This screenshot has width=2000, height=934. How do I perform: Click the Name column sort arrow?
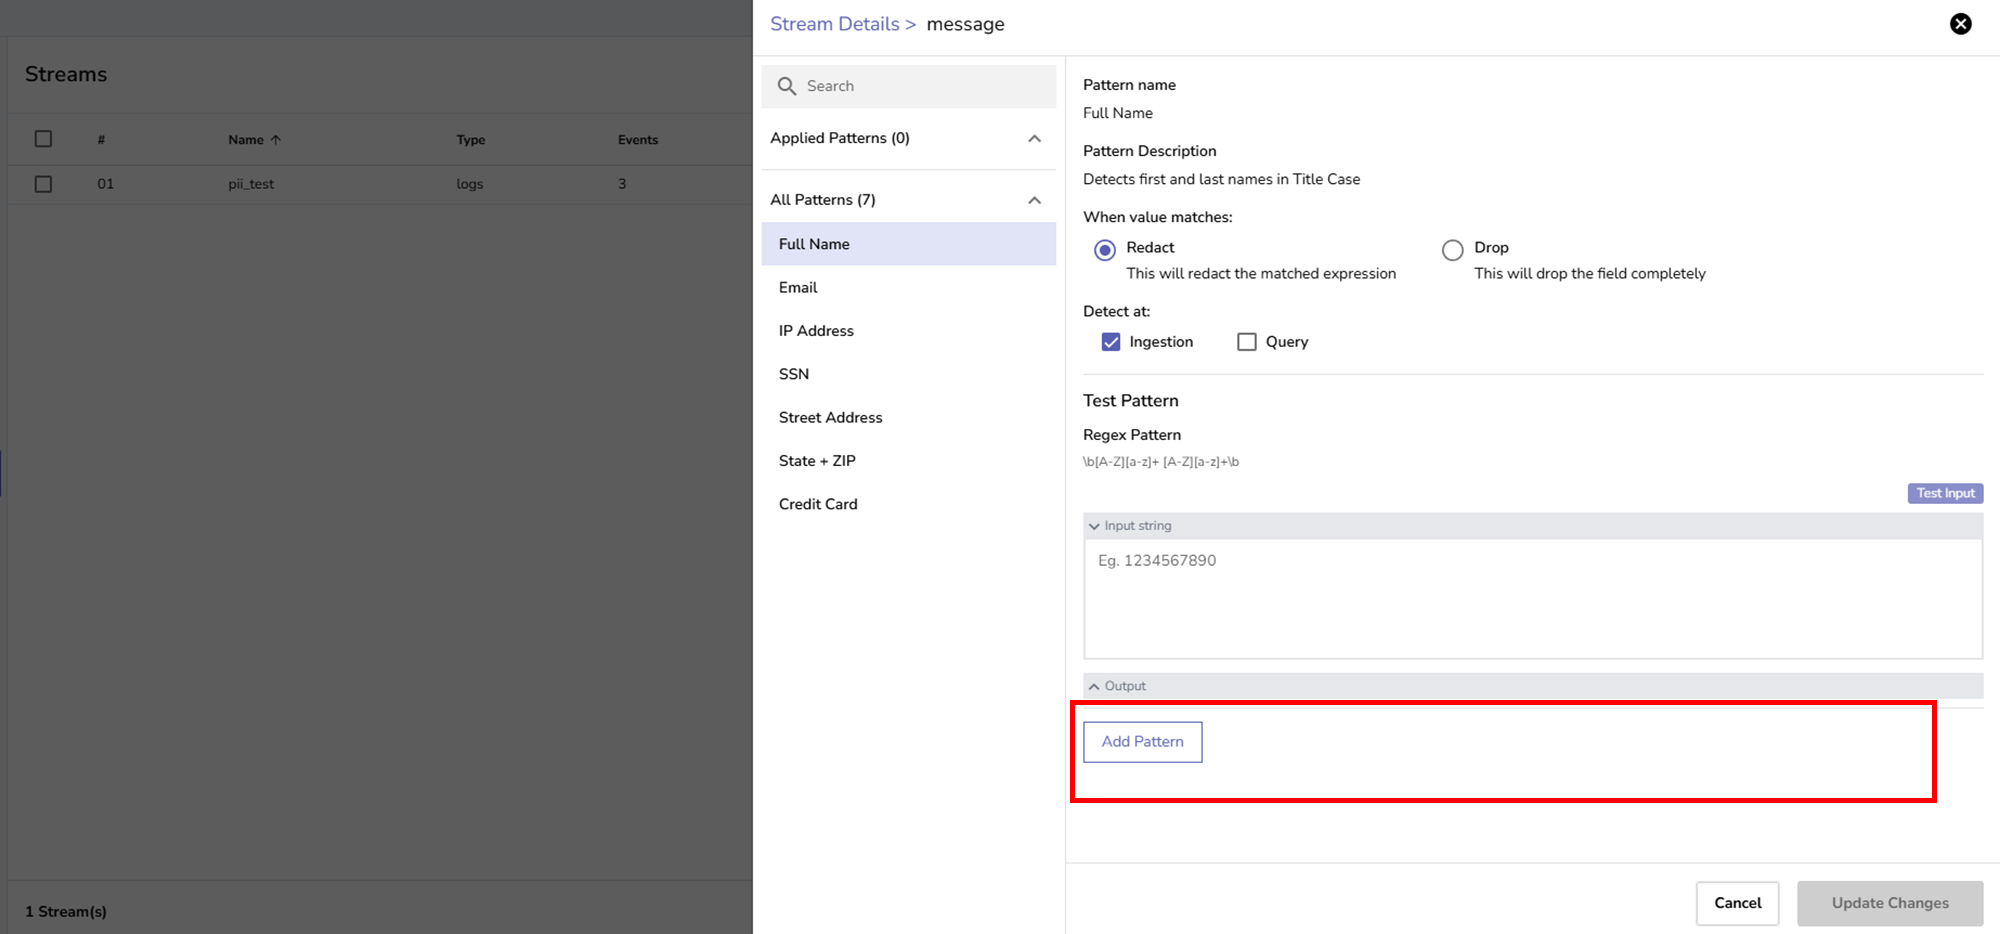click(x=276, y=140)
